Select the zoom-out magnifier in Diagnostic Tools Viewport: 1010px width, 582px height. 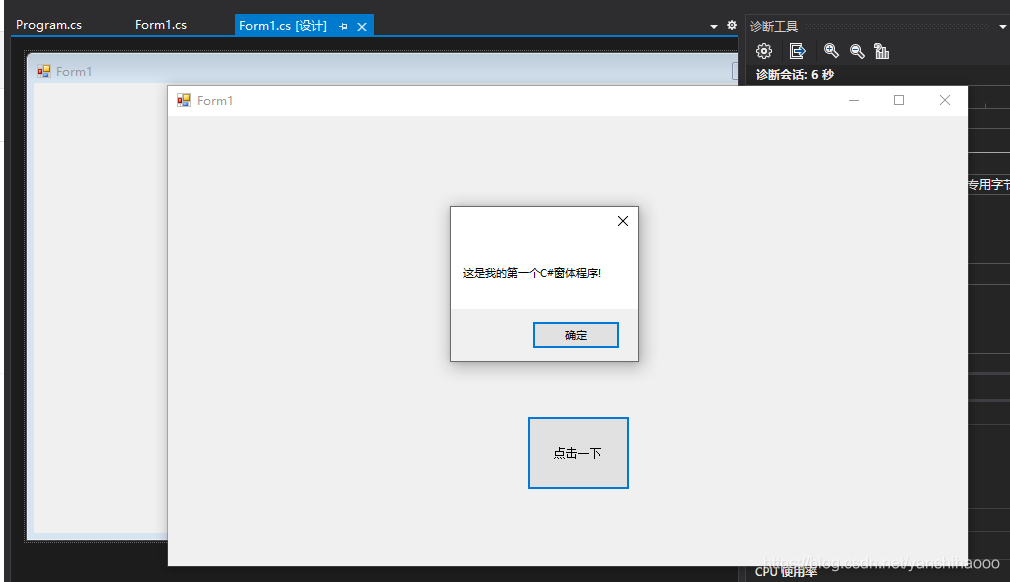click(x=858, y=51)
